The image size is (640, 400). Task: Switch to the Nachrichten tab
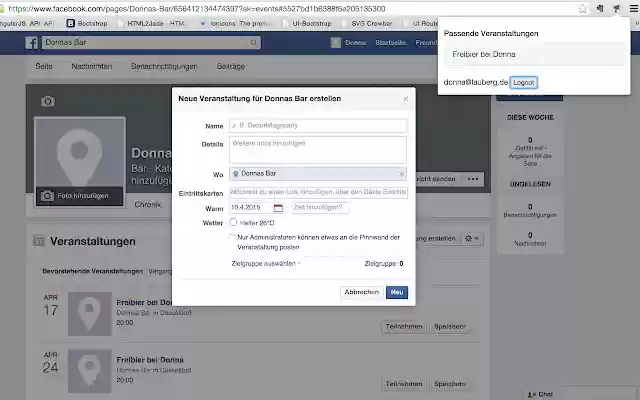click(x=91, y=65)
